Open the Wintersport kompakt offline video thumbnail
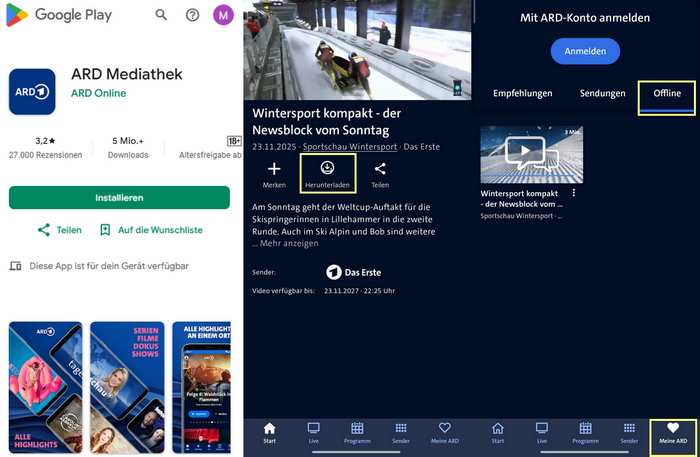700x457 pixels. click(x=532, y=153)
